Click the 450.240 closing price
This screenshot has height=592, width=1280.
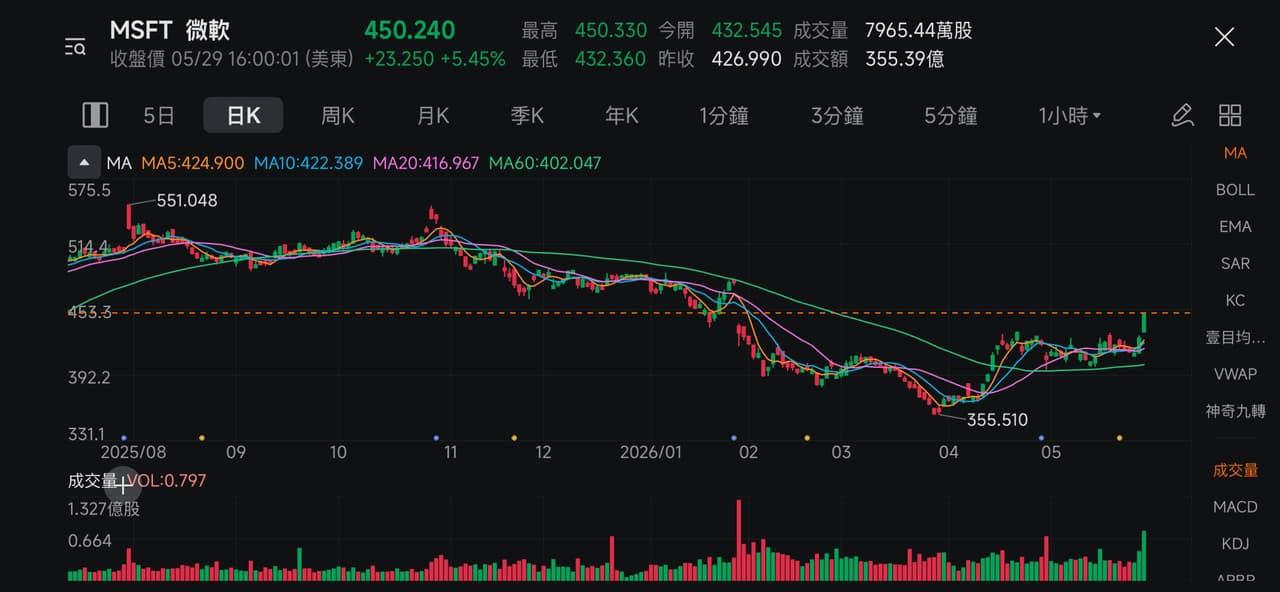tap(410, 30)
